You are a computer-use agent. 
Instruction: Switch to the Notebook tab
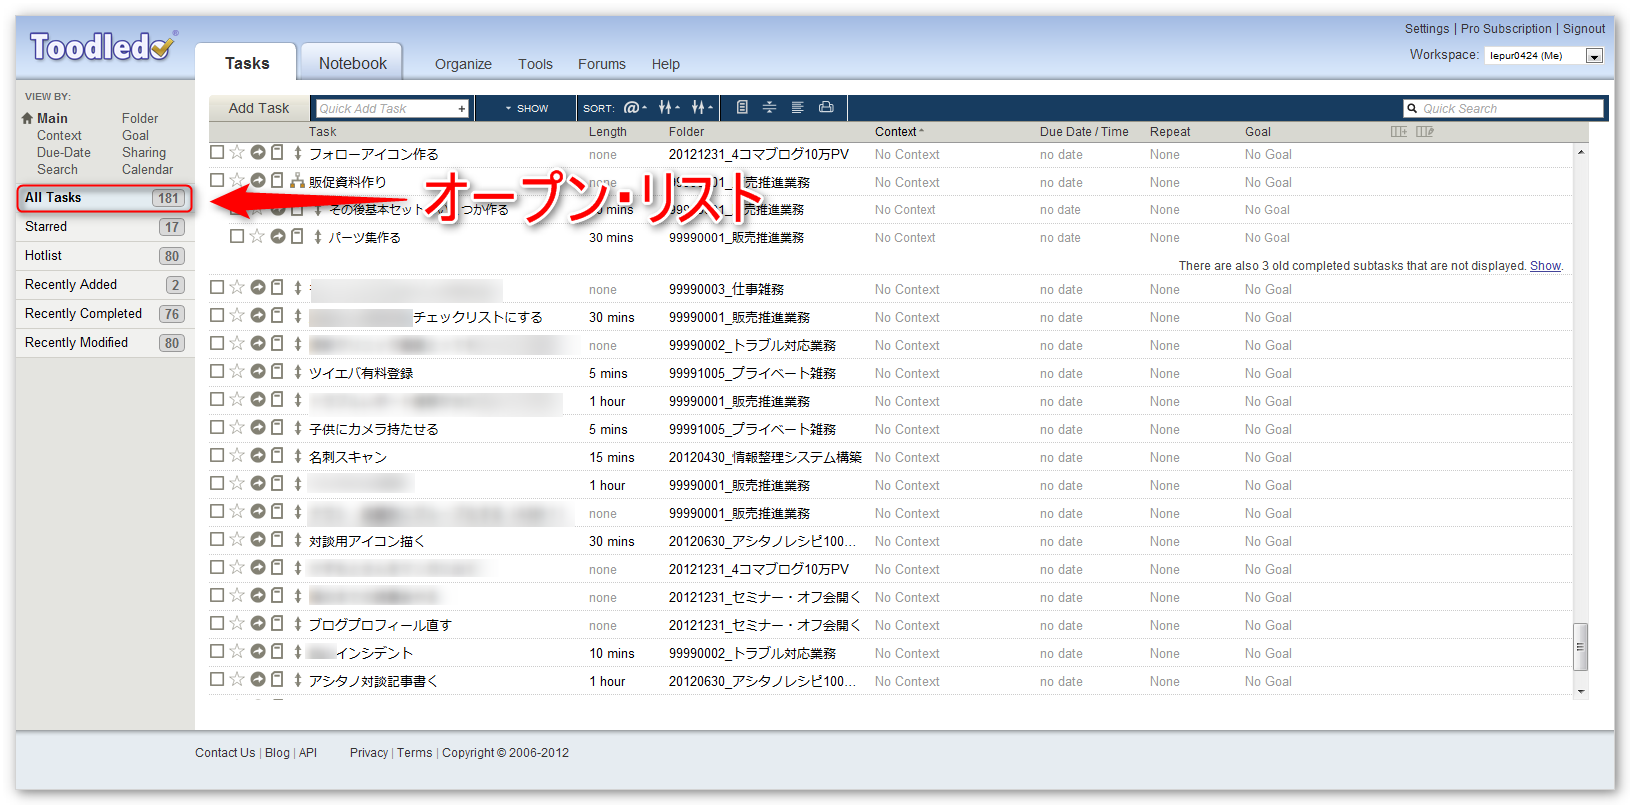(x=352, y=63)
